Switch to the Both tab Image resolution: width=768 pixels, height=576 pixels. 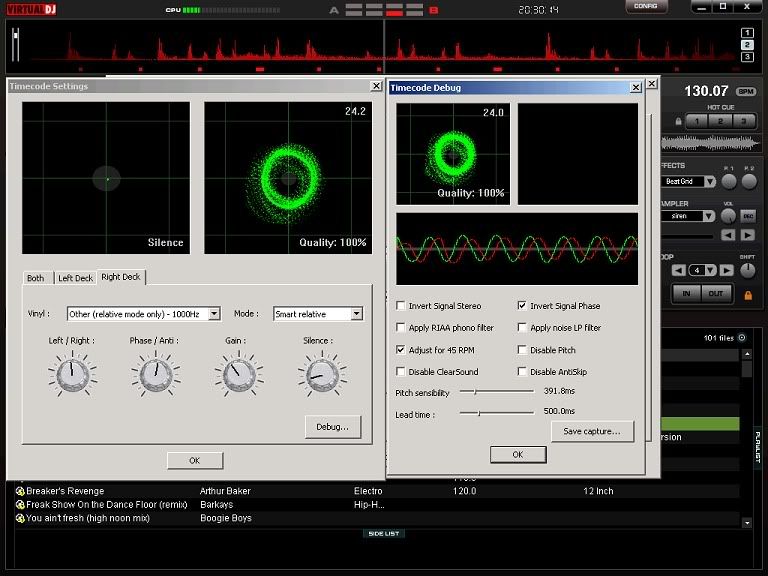38,278
